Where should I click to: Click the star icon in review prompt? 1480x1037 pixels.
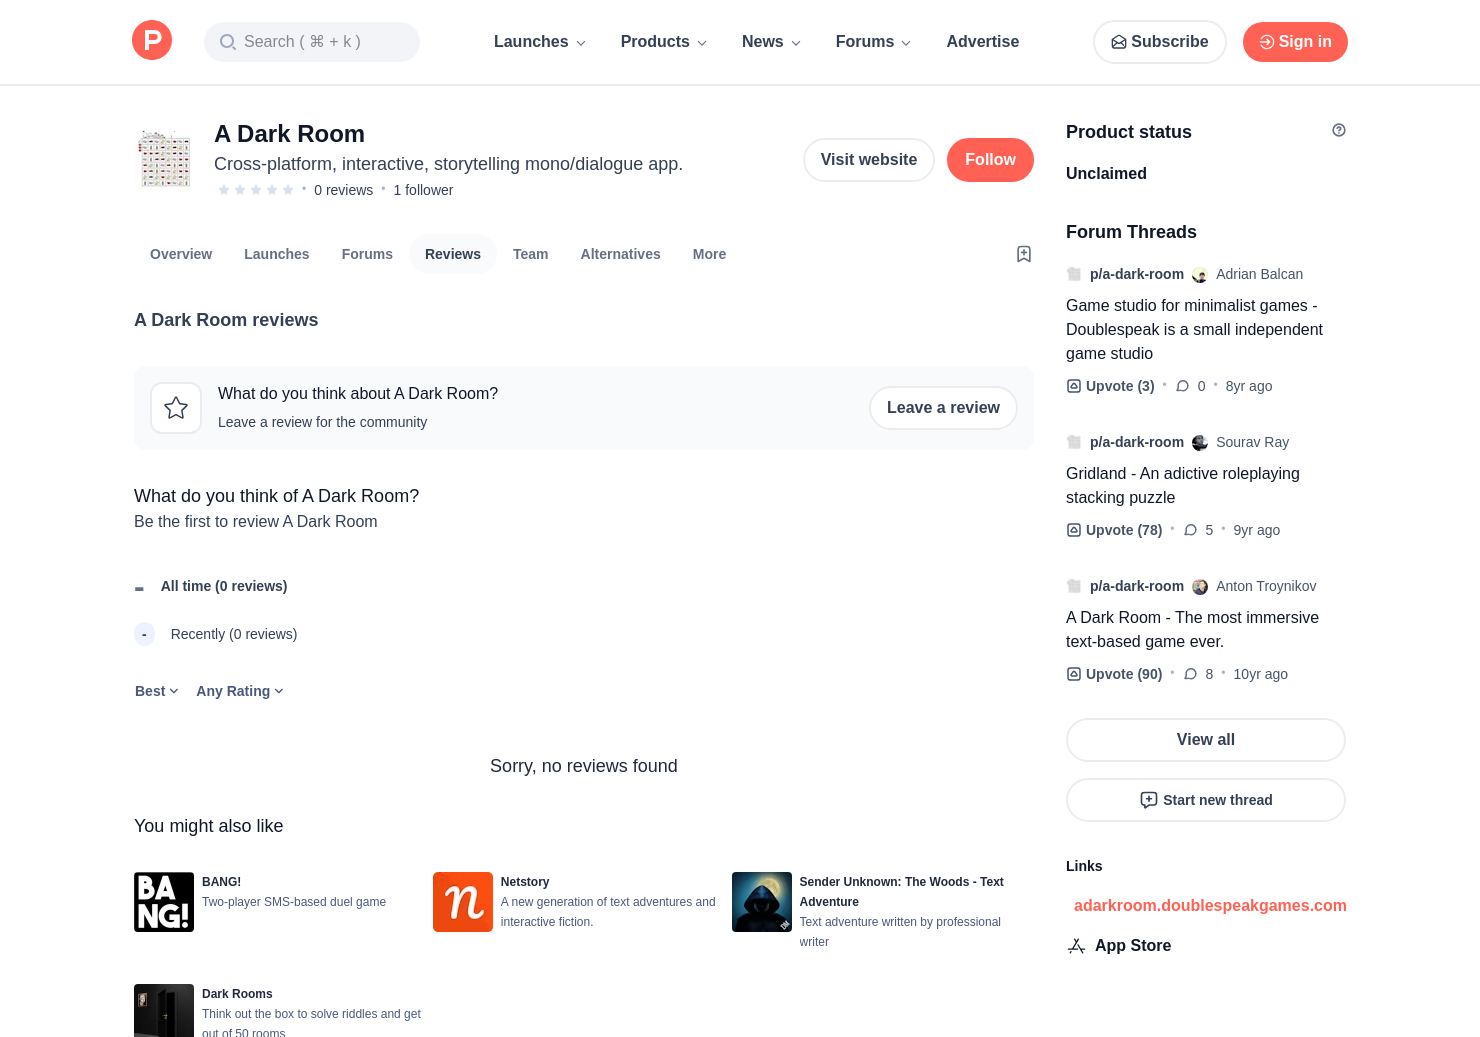[x=176, y=408]
